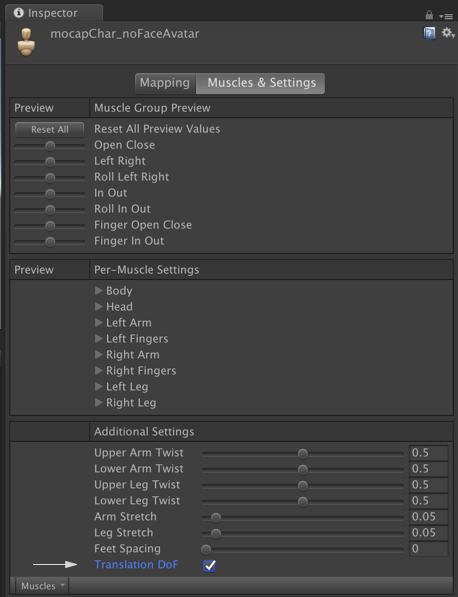Click the mocapChar avatar mannequin icon
This screenshot has width=458, height=597.
26,43
